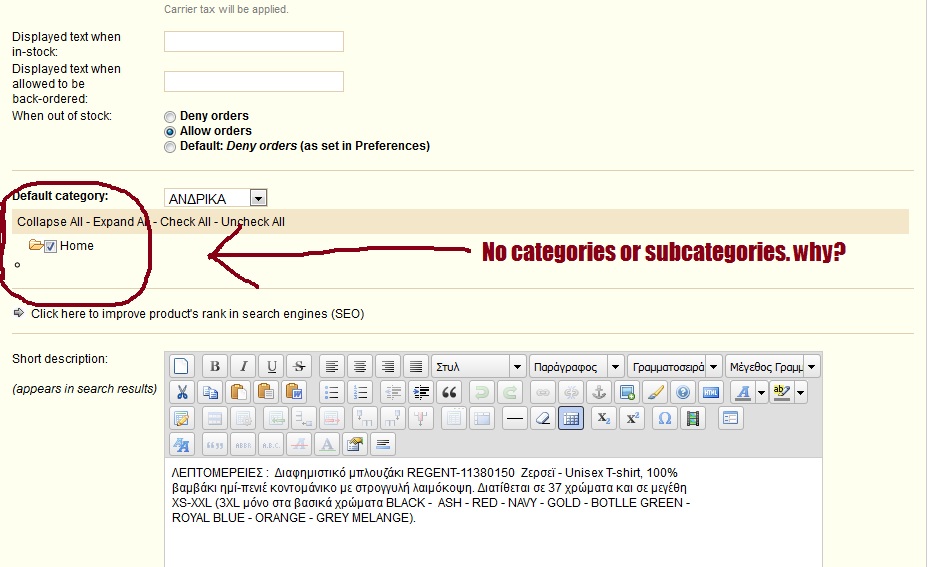931x567 pixels.
Task: Click the Home folder icon in the tree
Action: click(x=36, y=245)
